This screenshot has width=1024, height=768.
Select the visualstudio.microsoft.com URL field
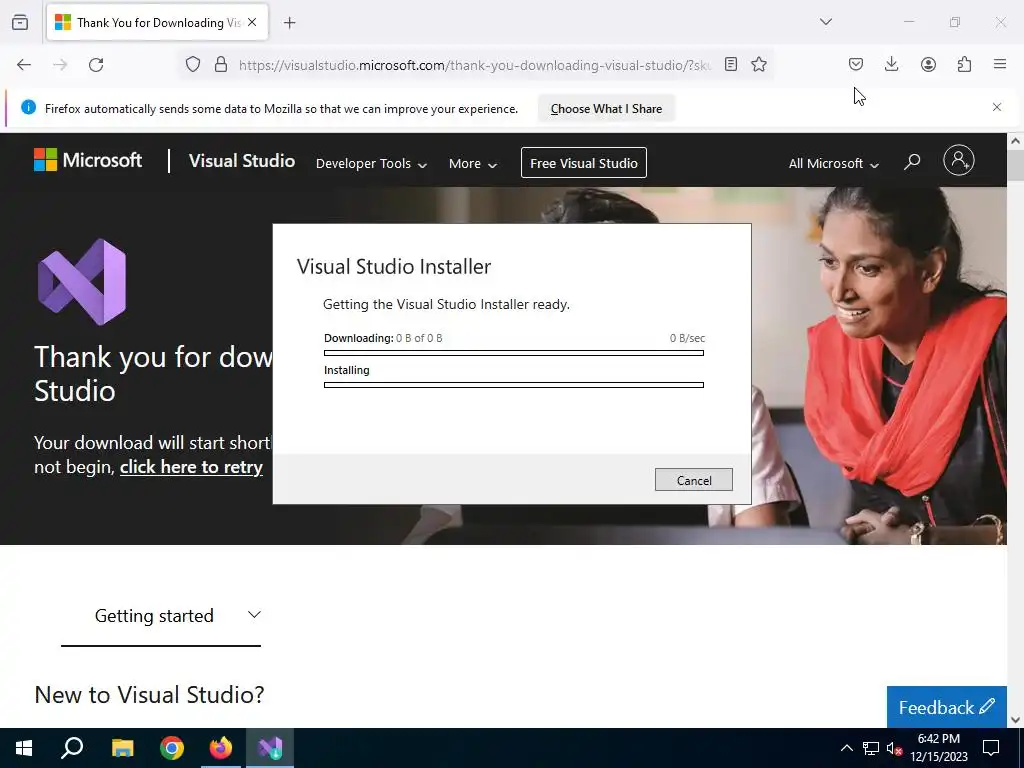tap(475, 65)
